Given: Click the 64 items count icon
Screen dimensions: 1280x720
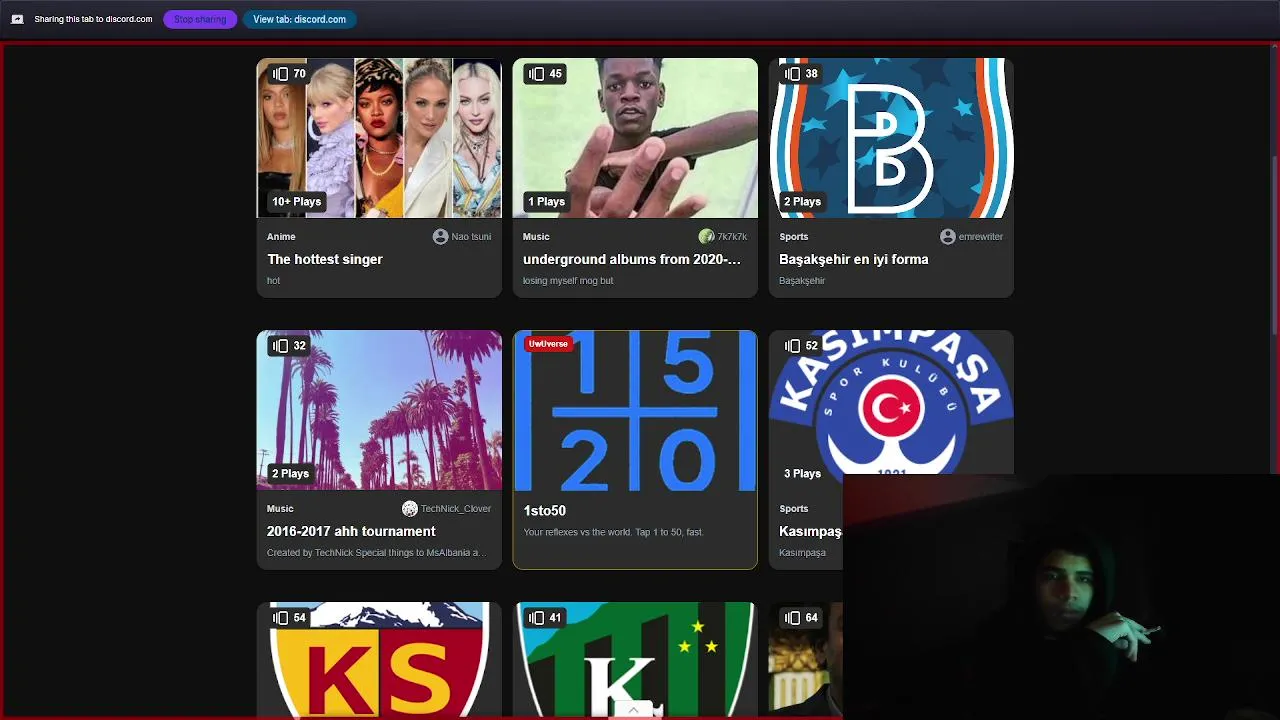Looking at the screenshot, I should point(792,618).
